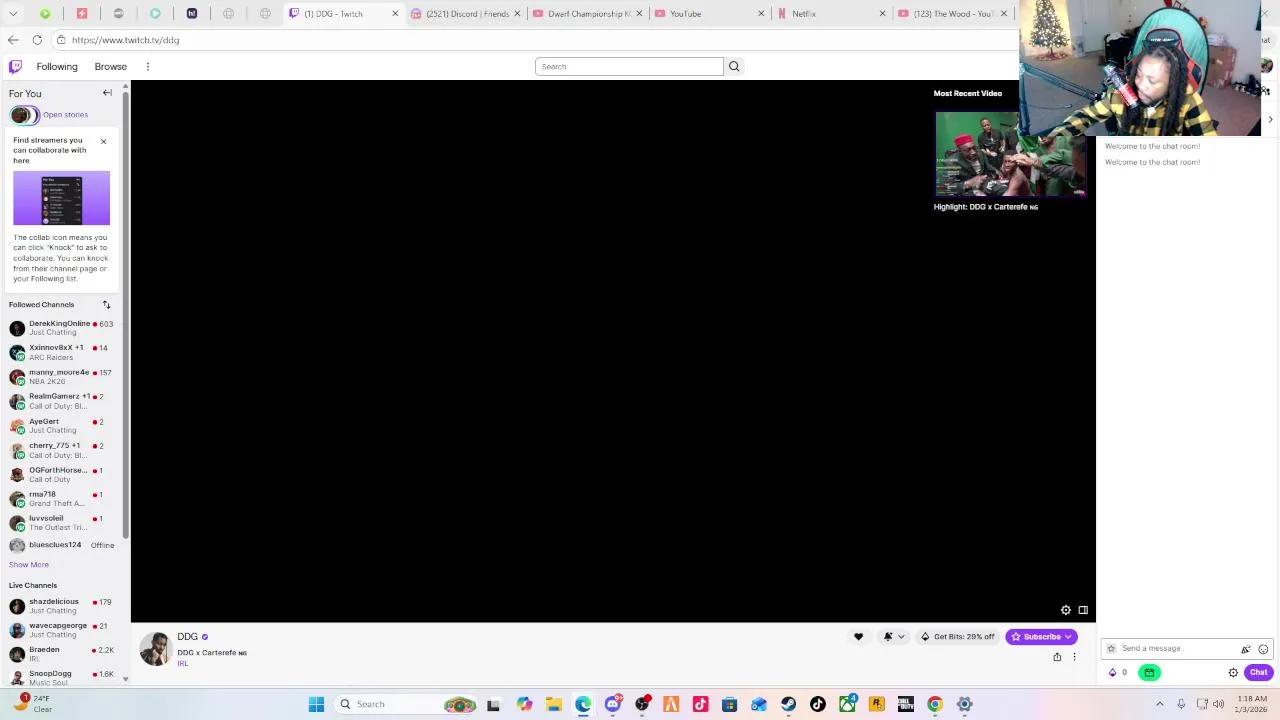Reload the page
The image size is (1280, 720).
37,40
